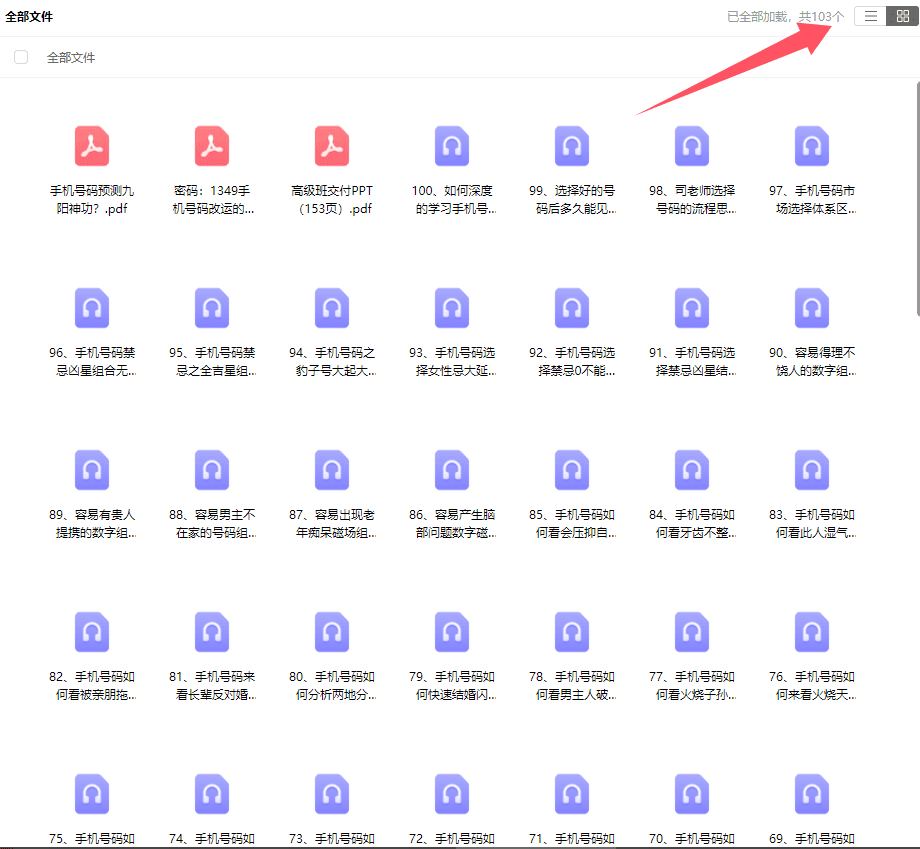Open the 密码：1349 PDF file icon
This screenshot has height=849, width=920.
pos(212,146)
